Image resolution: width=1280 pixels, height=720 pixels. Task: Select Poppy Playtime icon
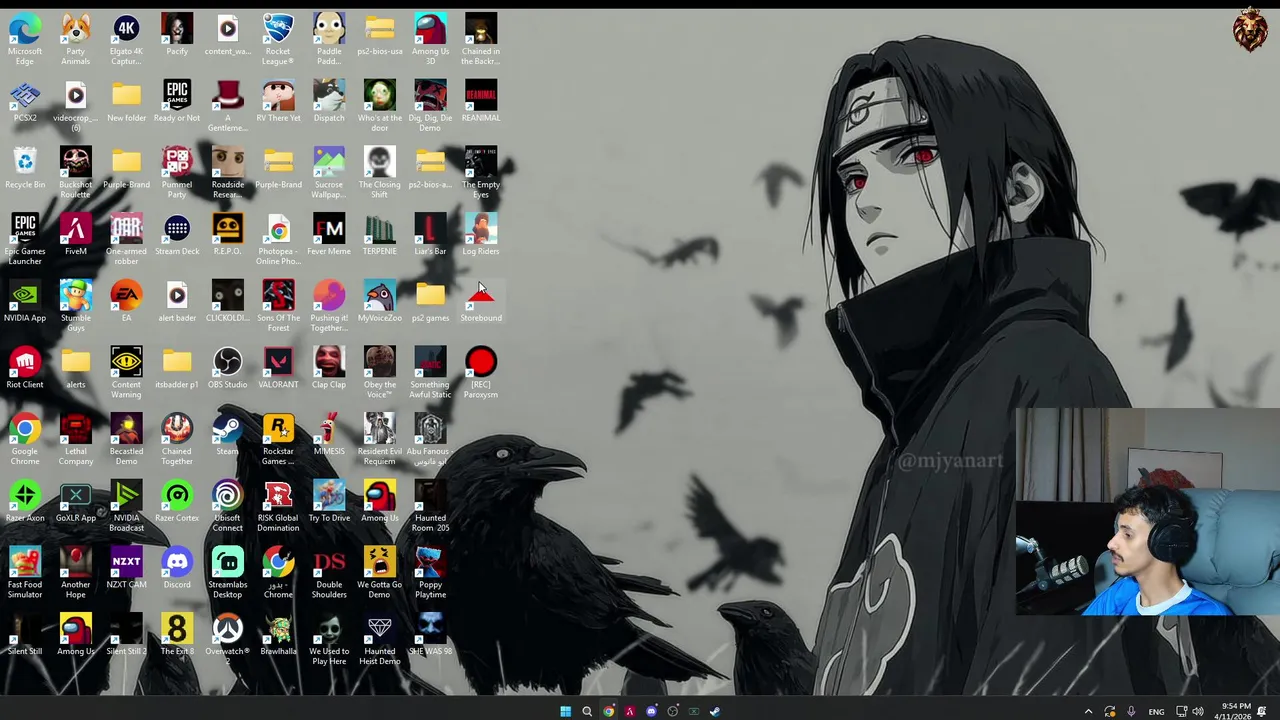coord(430,573)
